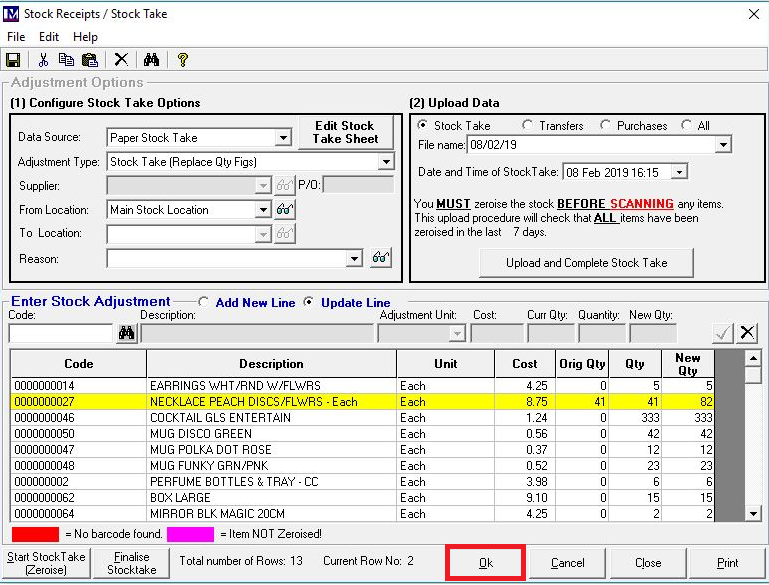Click the Paste clipboard toolbar icon
The width and height of the screenshot is (769, 585).
(89, 60)
